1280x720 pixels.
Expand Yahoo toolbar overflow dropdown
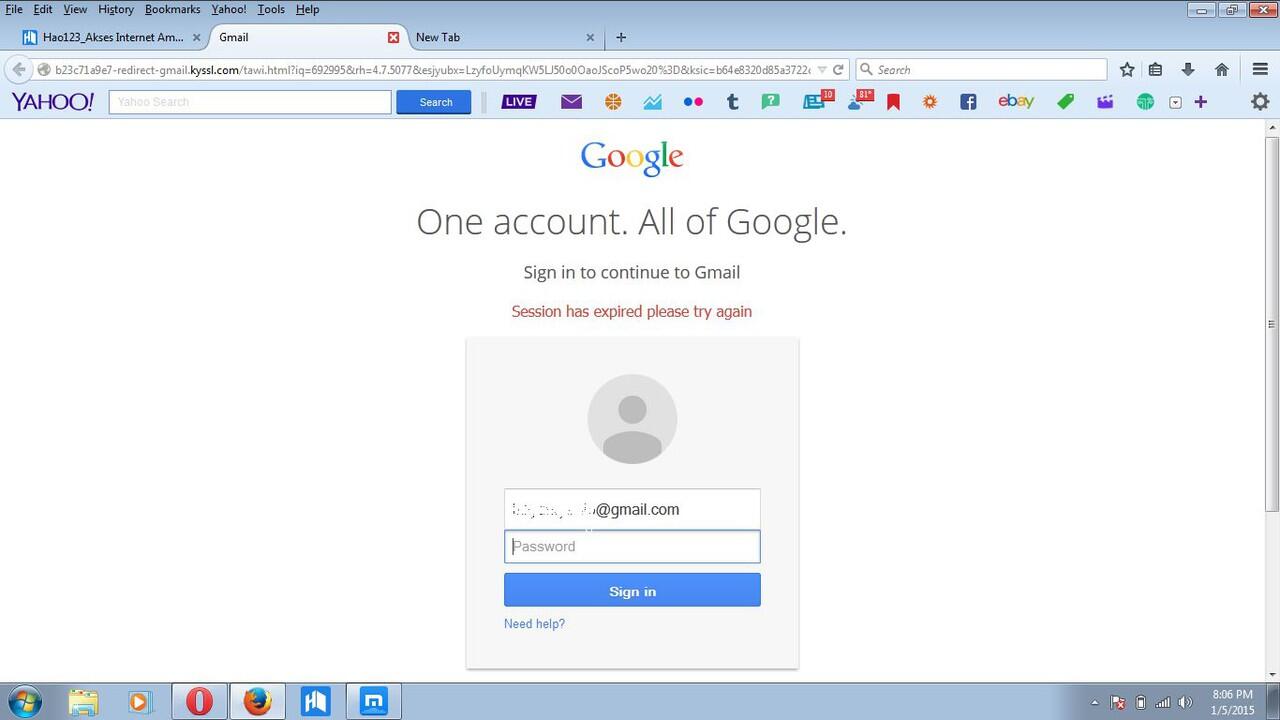[1175, 102]
